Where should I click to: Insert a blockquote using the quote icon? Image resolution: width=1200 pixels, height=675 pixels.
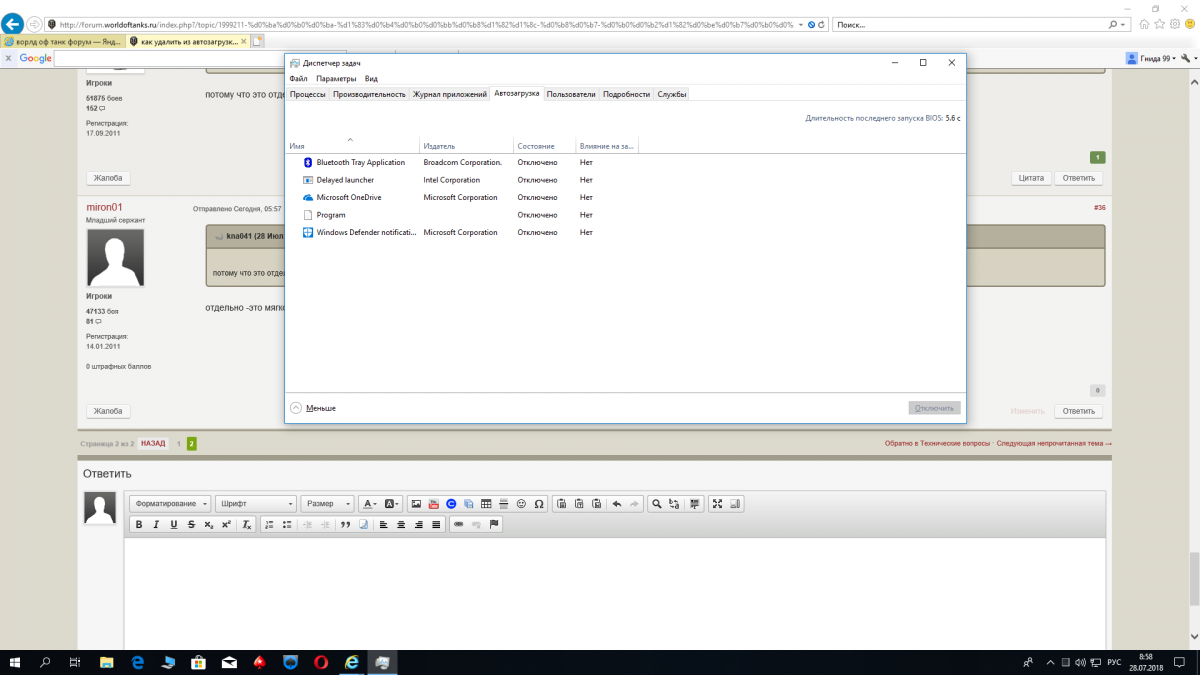click(346, 525)
